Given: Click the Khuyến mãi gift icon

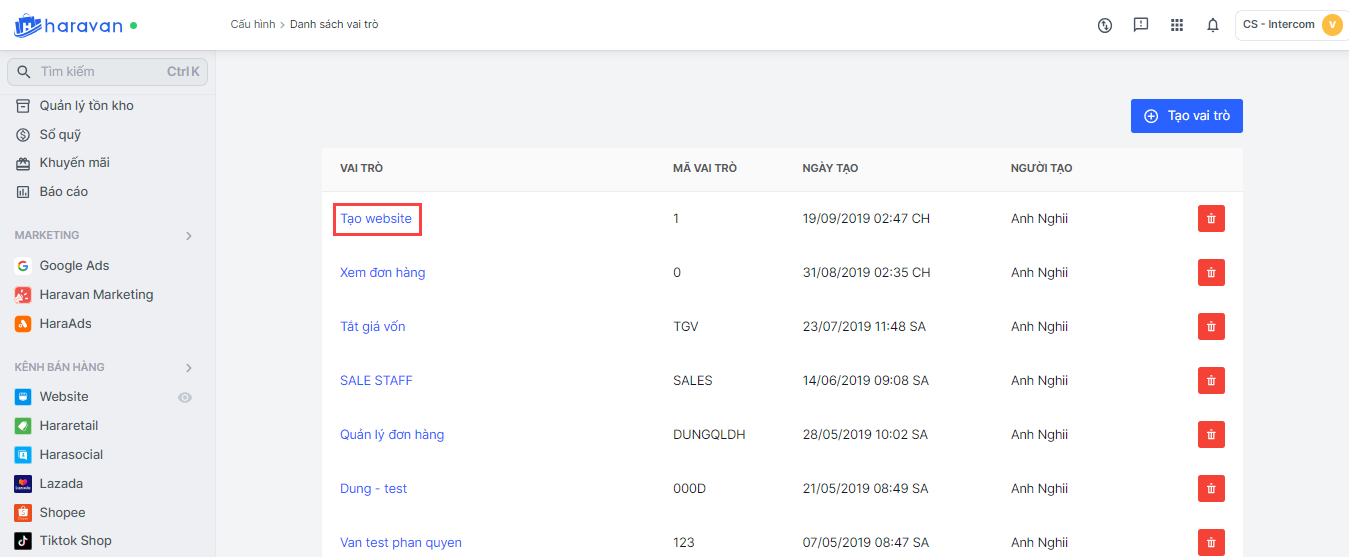Looking at the screenshot, I should pos(23,163).
